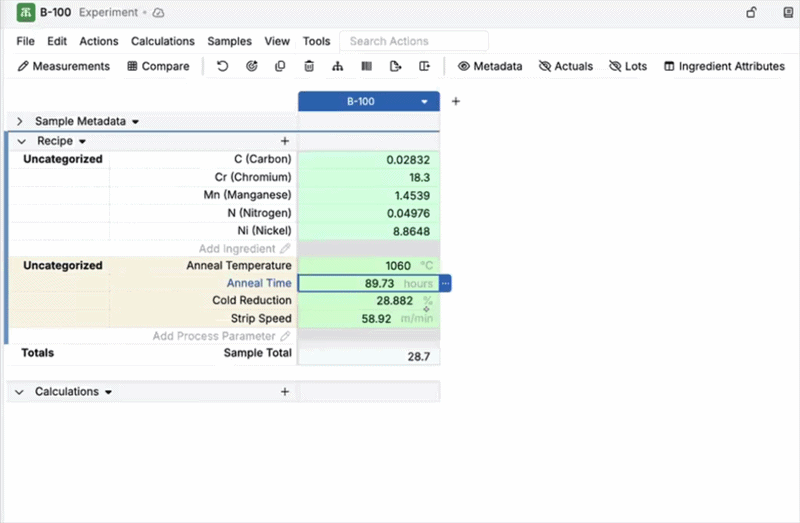
Task: Open the Actions menu
Action: pyautogui.click(x=98, y=41)
